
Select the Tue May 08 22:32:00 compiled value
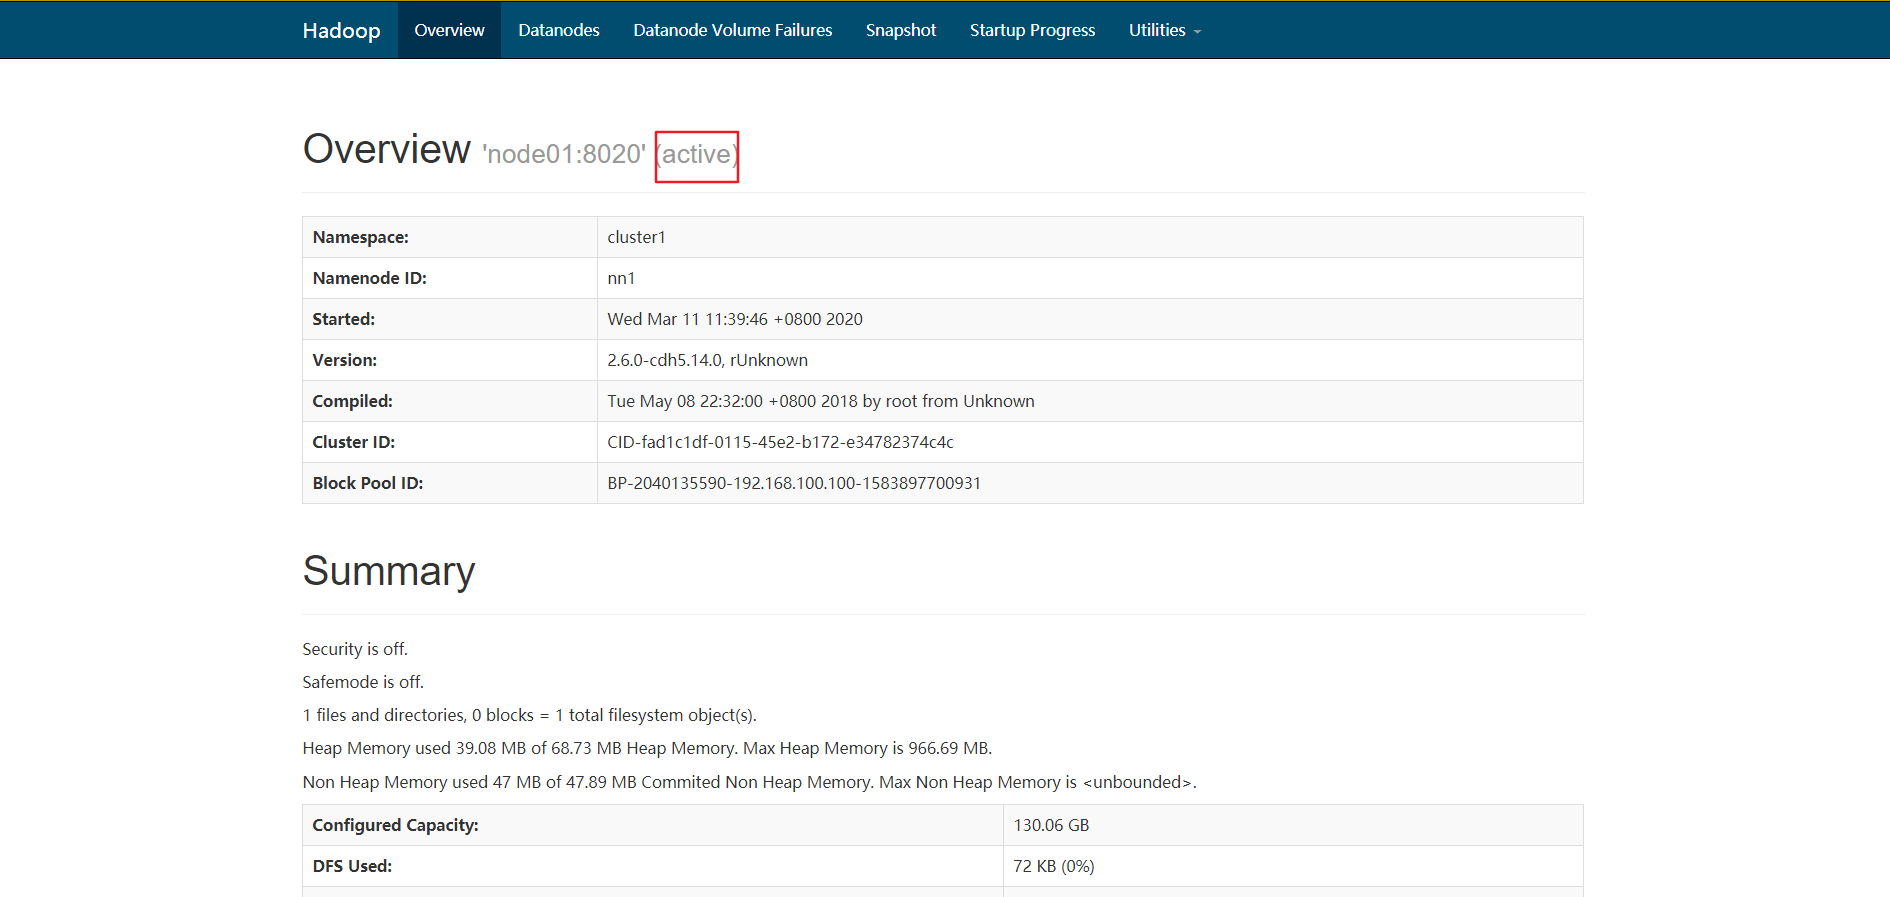point(821,401)
